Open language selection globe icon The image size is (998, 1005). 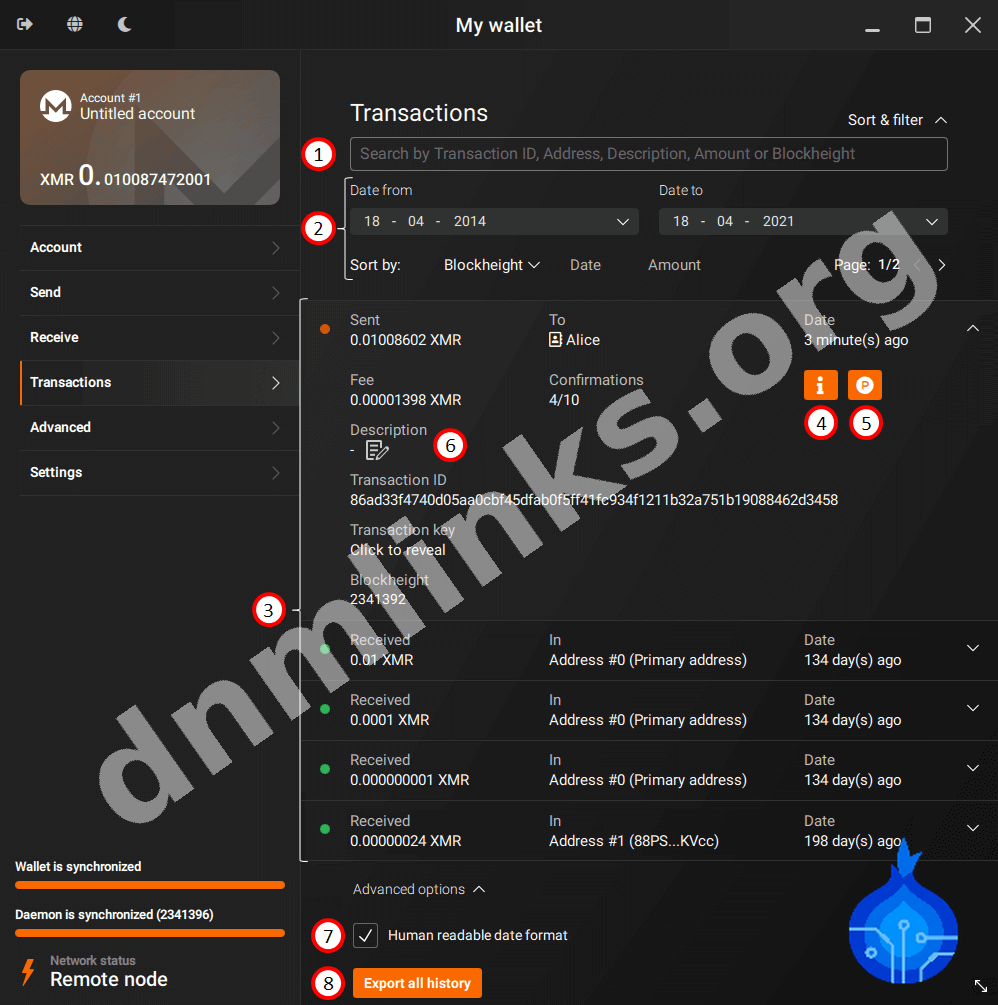click(75, 25)
